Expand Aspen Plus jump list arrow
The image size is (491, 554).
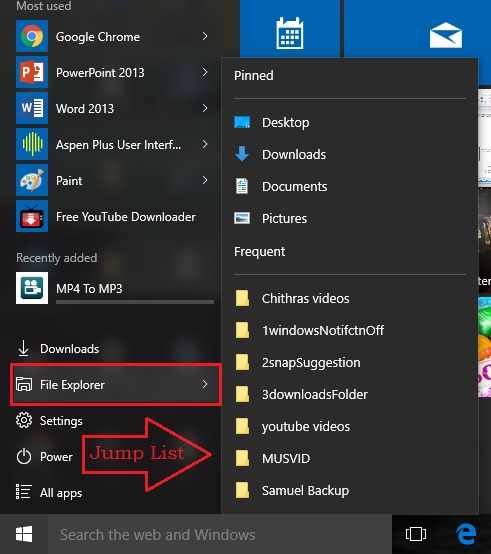[x=205, y=144]
